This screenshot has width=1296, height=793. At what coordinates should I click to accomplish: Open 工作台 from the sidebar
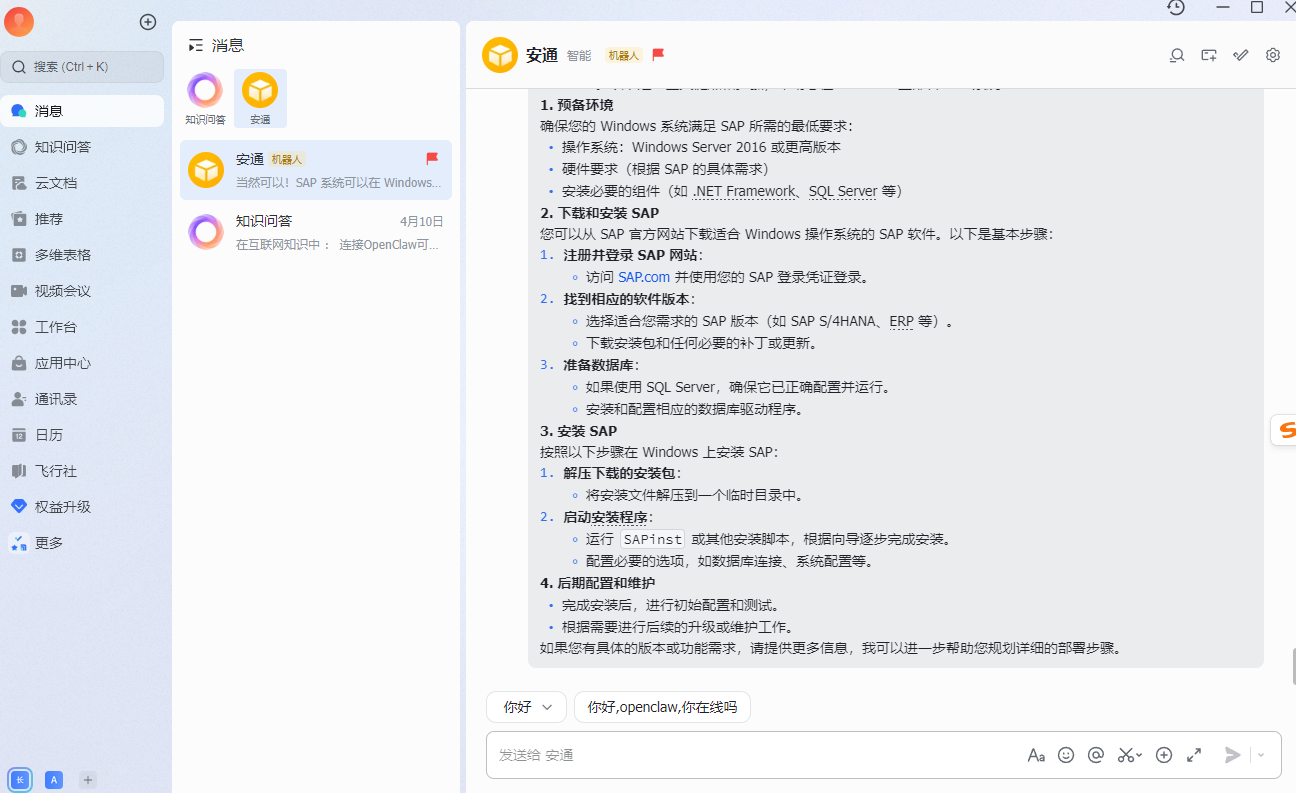(83, 327)
